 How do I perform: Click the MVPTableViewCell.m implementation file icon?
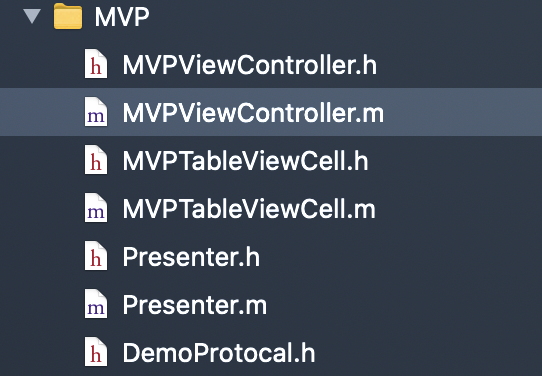coord(96,208)
